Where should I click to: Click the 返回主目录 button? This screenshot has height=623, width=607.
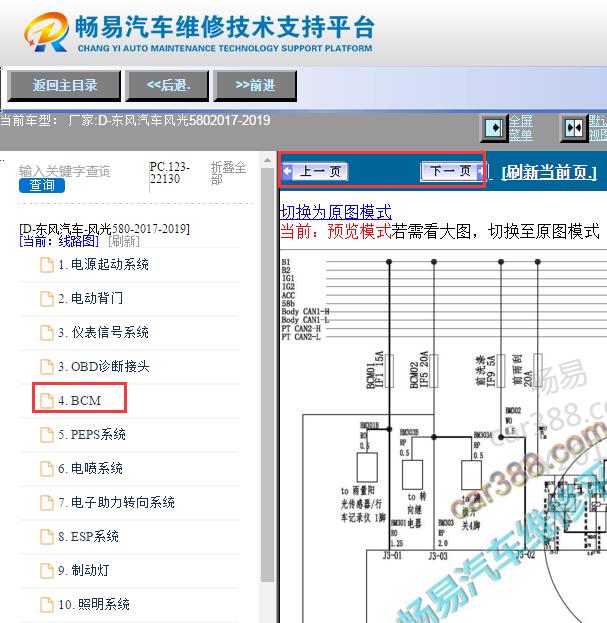64,85
